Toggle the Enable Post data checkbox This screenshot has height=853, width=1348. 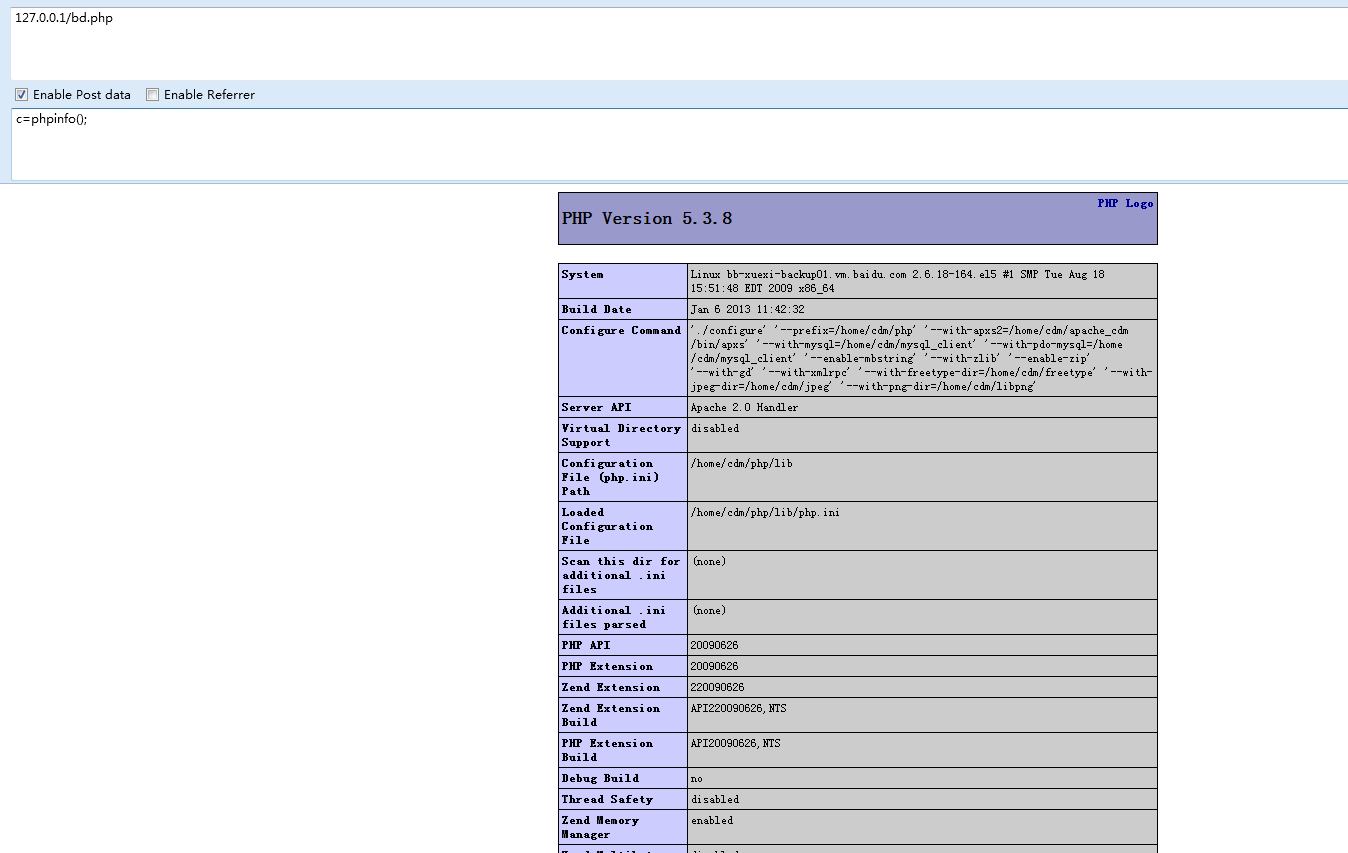21,95
